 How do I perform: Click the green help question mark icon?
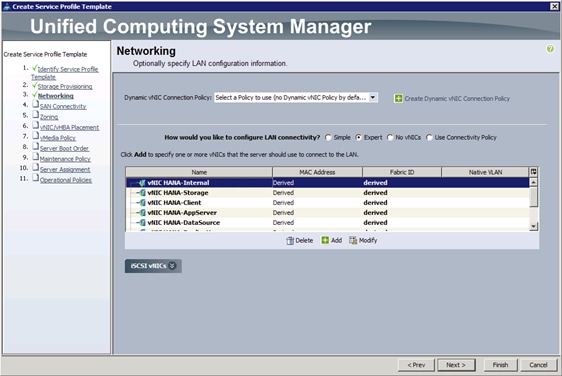(550, 49)
